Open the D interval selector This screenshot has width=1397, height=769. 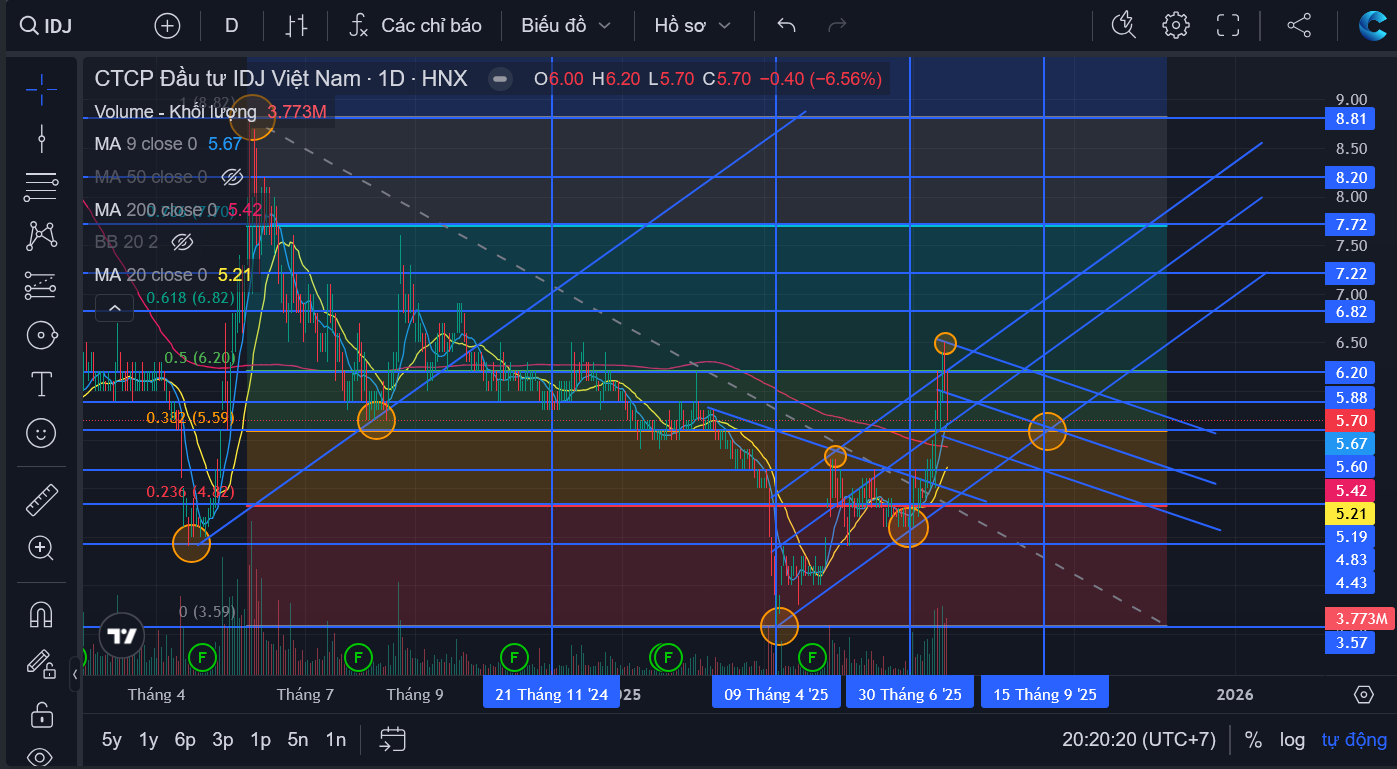coord(232,25)
